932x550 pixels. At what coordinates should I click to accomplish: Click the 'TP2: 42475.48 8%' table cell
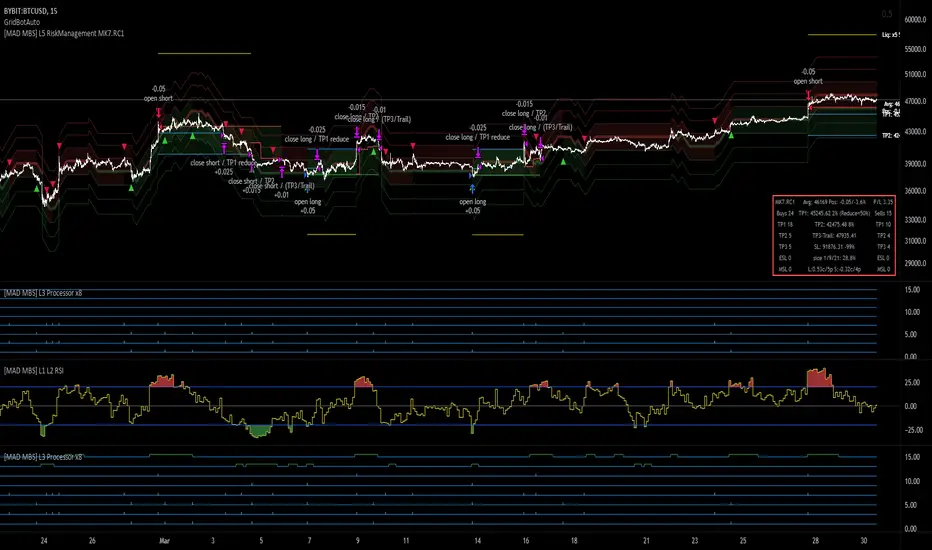(x=834, y=224)
